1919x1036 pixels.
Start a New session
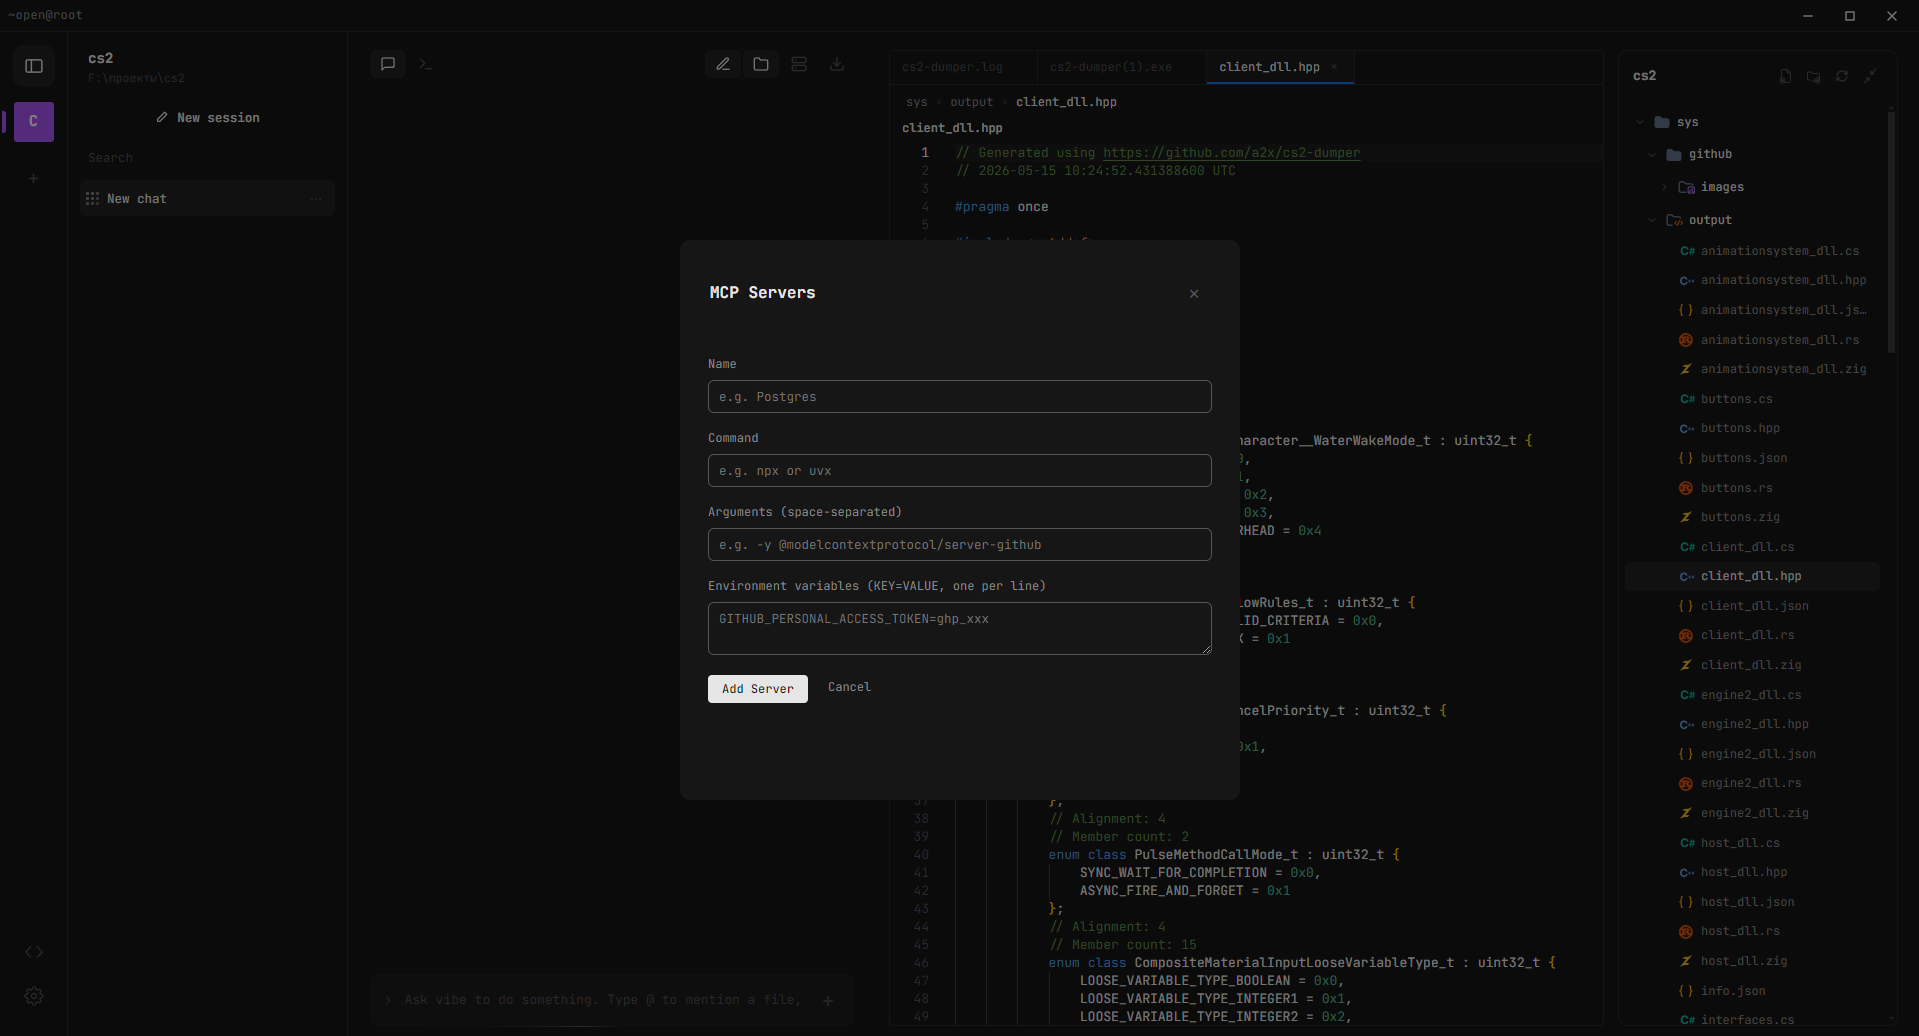[208, 118]
